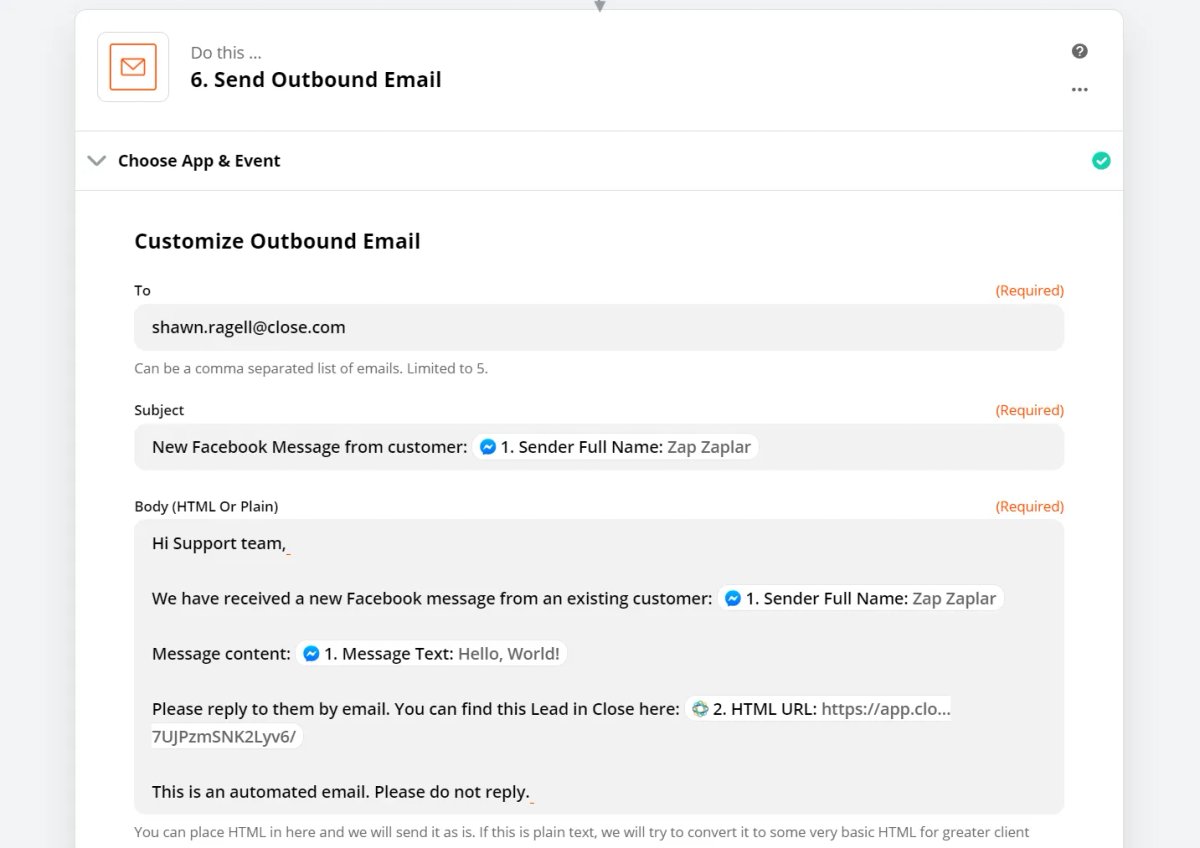Click the Messenger icon in Subject pill
1200x848 pixels.
[x=488, y=447]
